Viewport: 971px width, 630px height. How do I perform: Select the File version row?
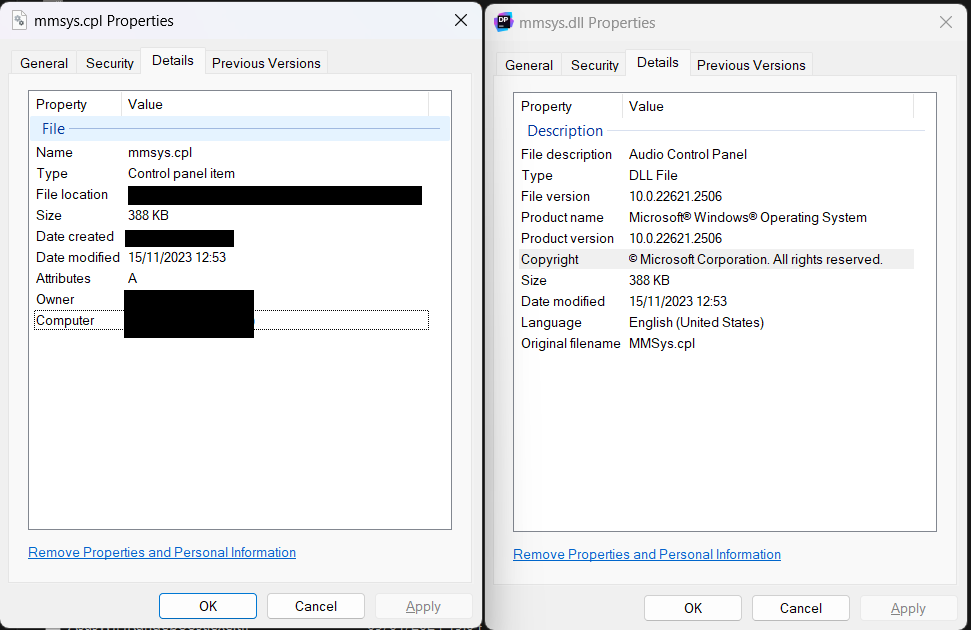coord(716,196)
